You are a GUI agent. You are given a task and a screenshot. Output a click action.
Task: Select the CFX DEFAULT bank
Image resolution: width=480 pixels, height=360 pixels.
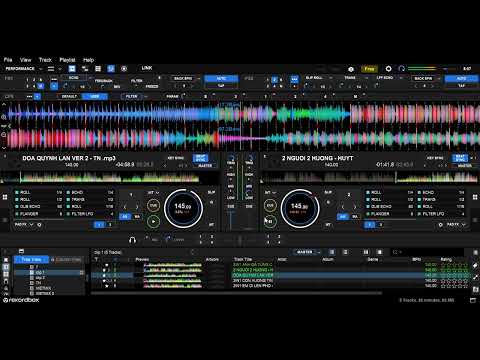69,96
